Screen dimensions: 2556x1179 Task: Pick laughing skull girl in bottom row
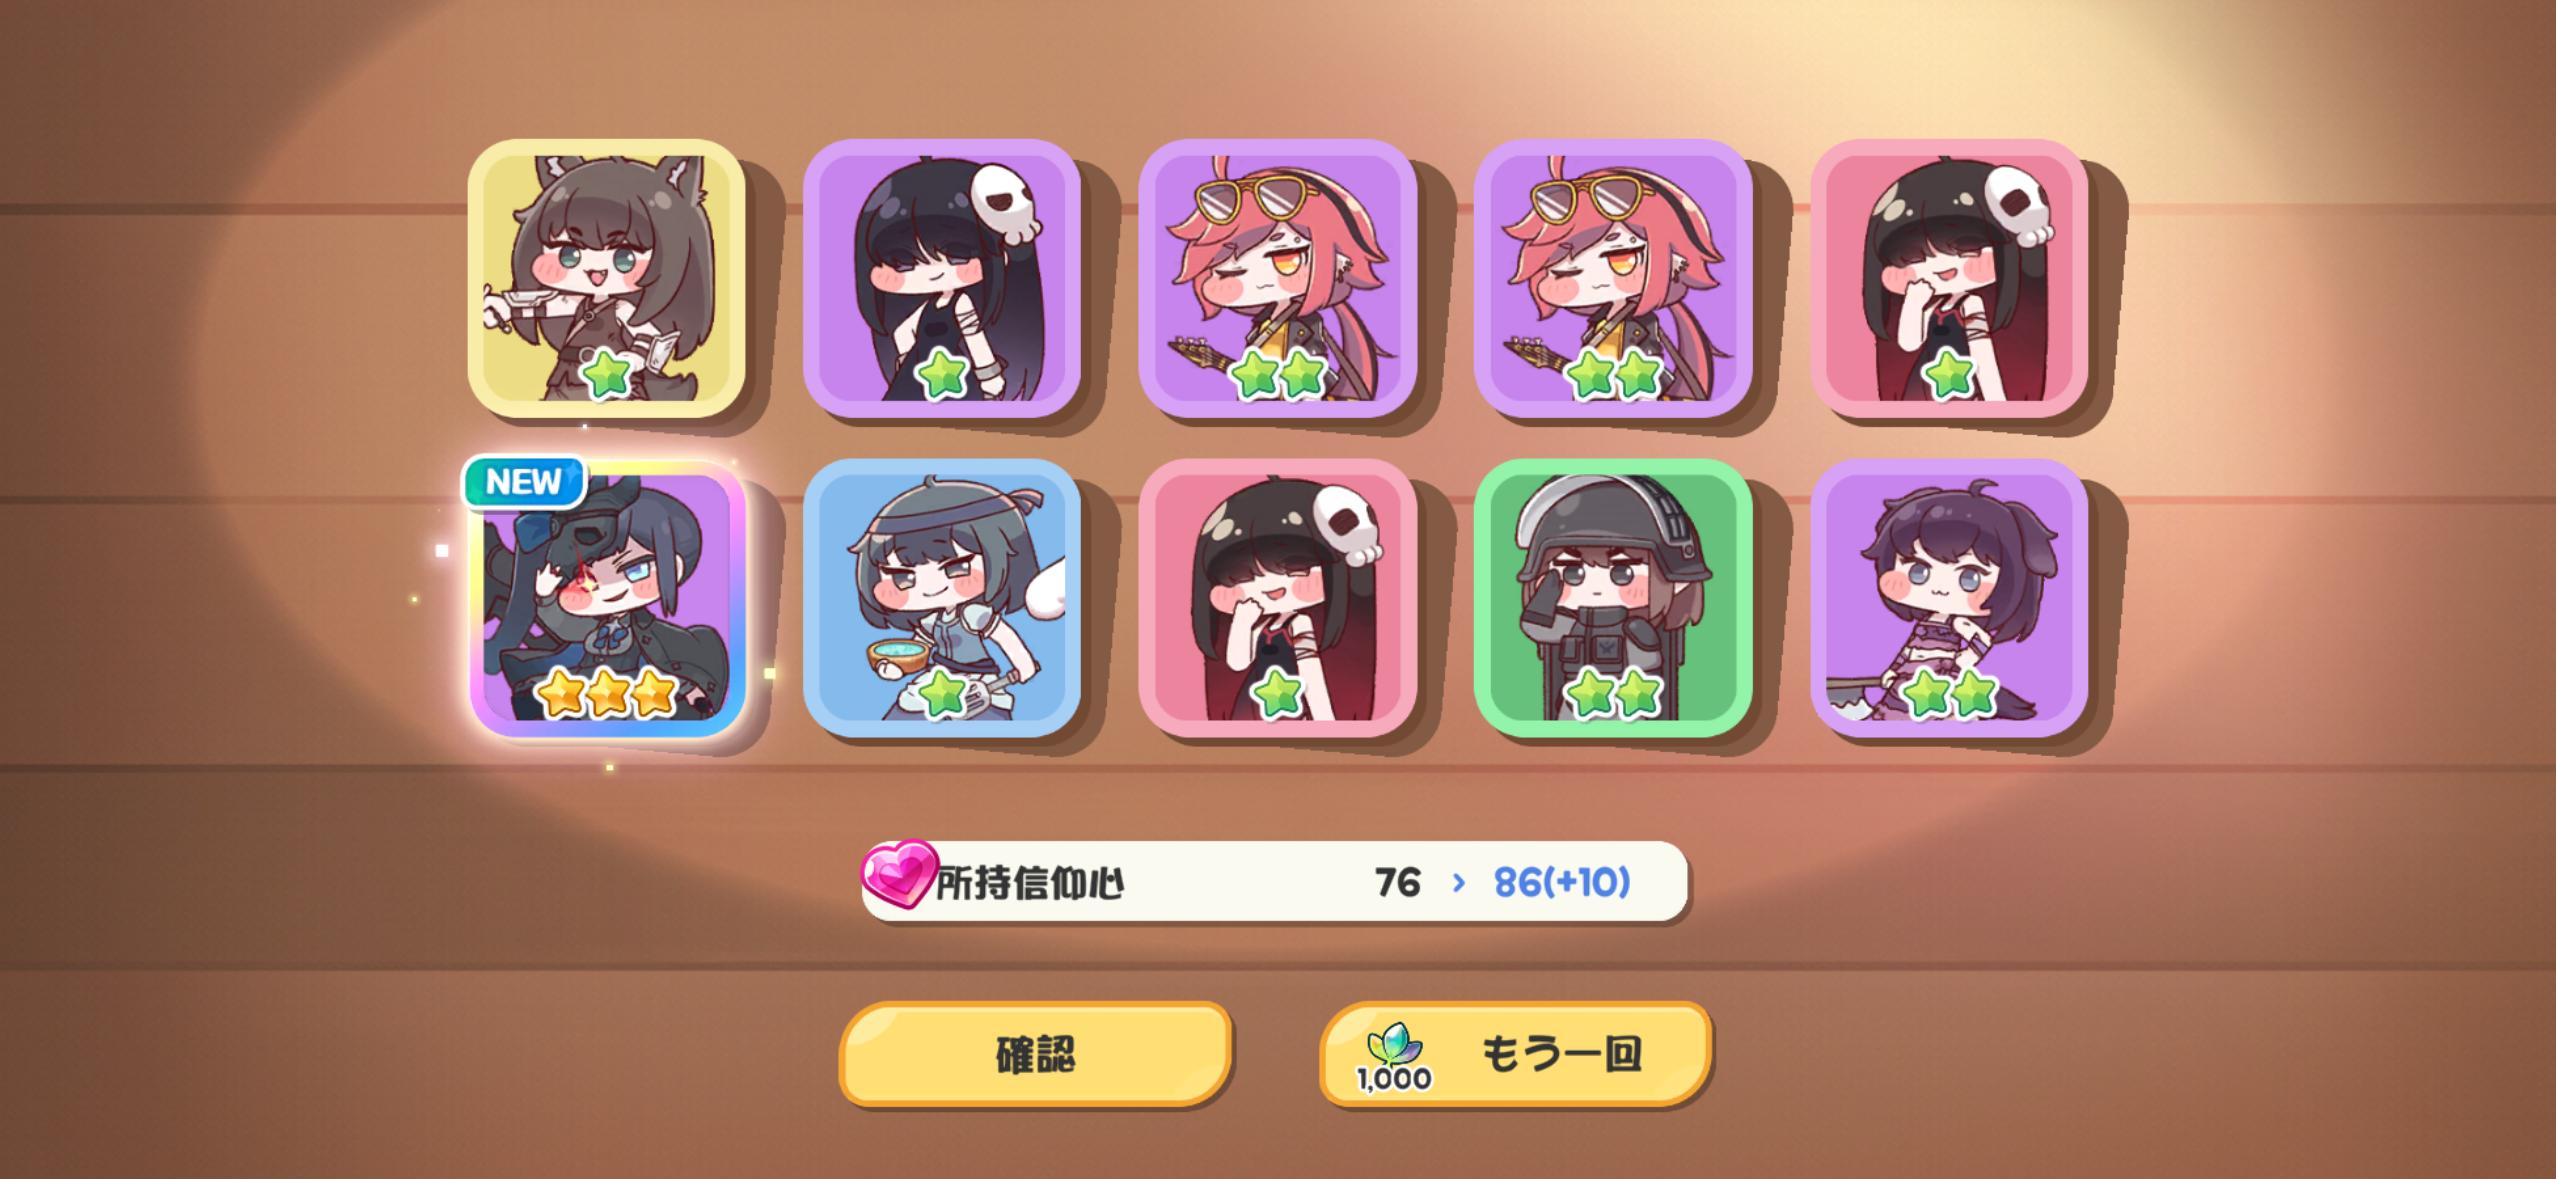click(1277, 598)
